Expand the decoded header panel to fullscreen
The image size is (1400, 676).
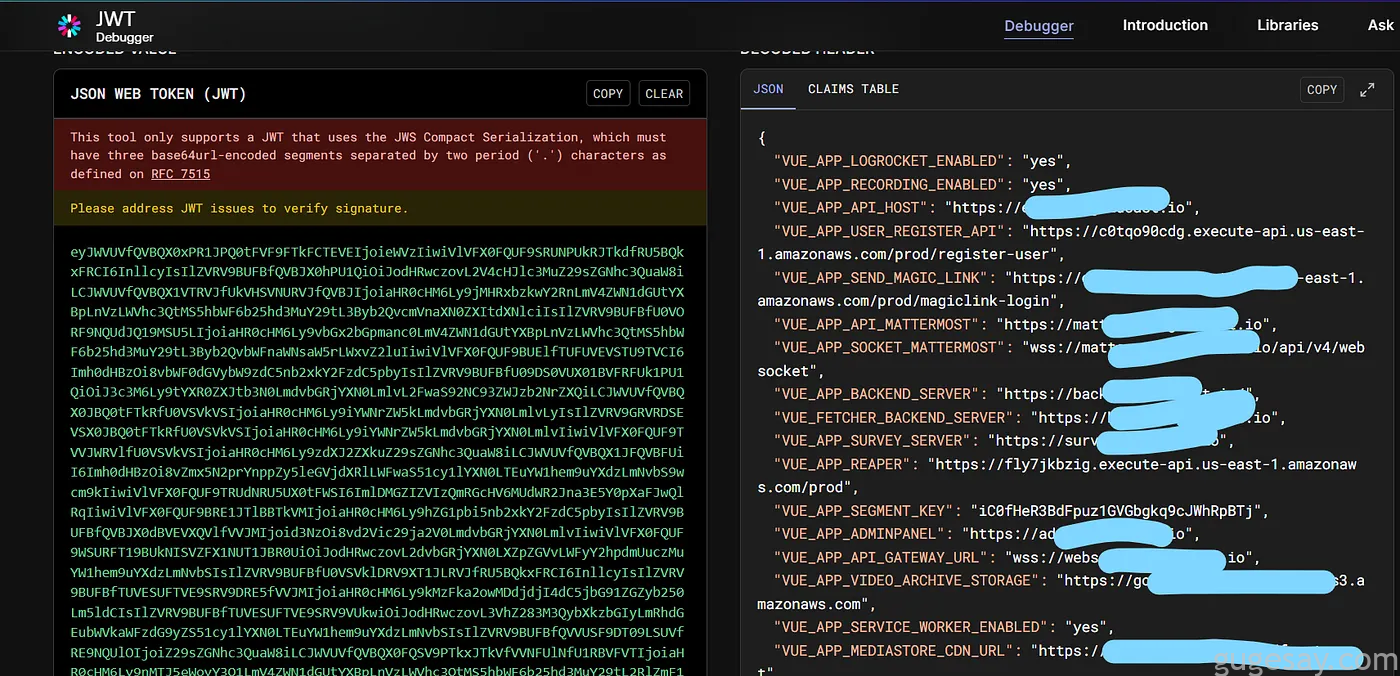tap(1367, 90)
